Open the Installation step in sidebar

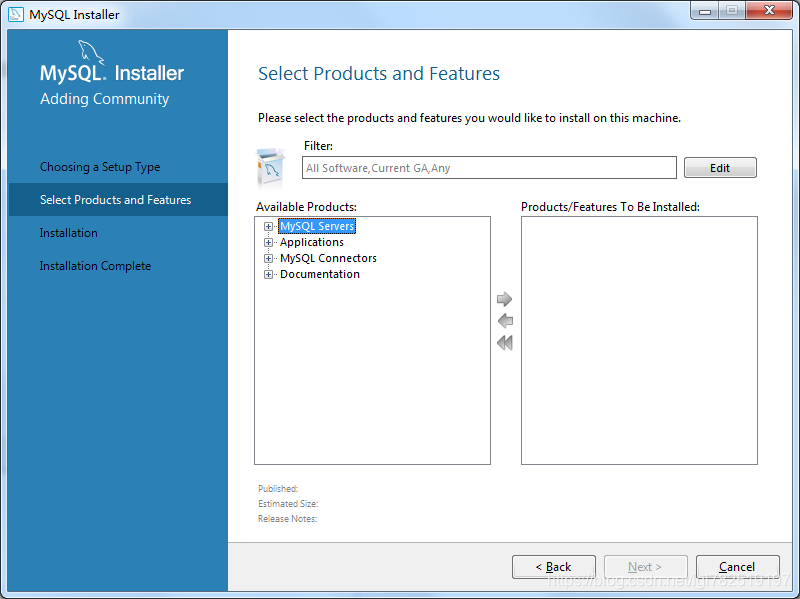click(68, 233)
